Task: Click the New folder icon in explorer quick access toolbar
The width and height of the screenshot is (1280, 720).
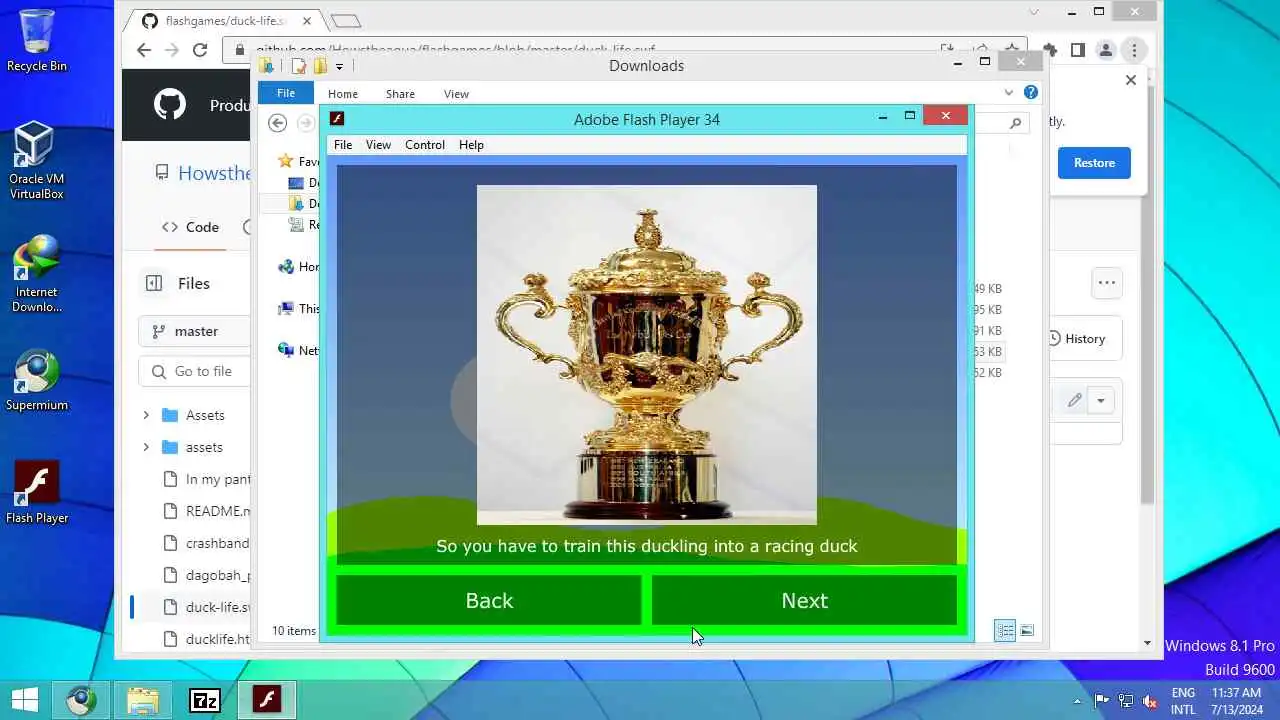Action: tap(320, 66)
